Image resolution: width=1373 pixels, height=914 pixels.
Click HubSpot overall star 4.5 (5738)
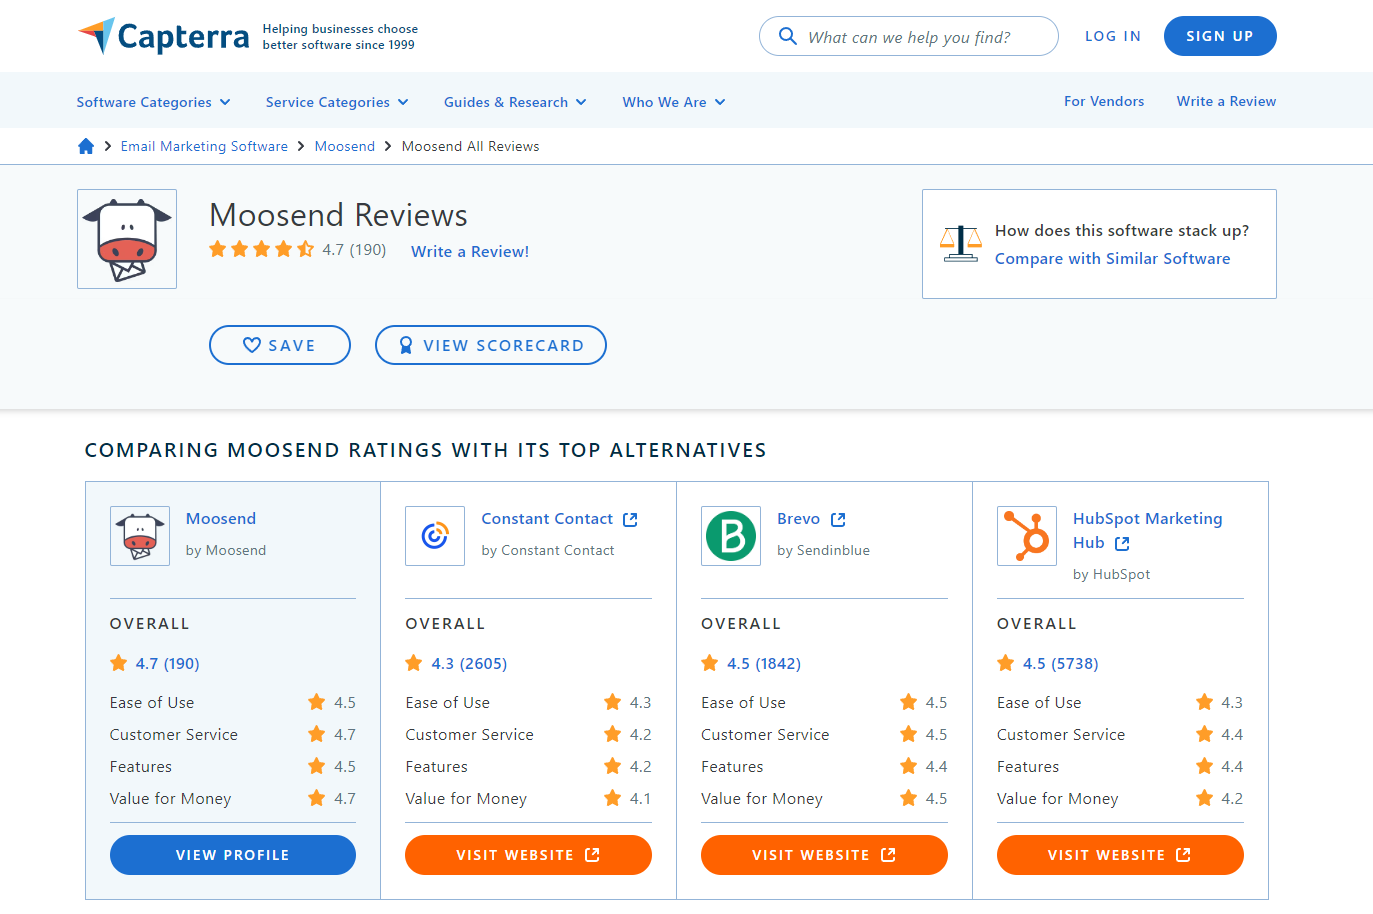1048,663
